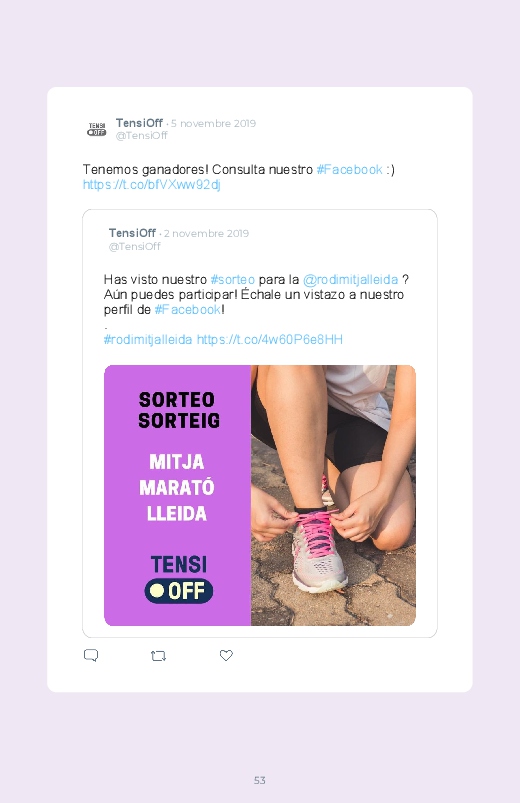Click TensiOff name in quoted tweet
The width and height of the screenshot is (520, 803).
click(x=132, y=233)
